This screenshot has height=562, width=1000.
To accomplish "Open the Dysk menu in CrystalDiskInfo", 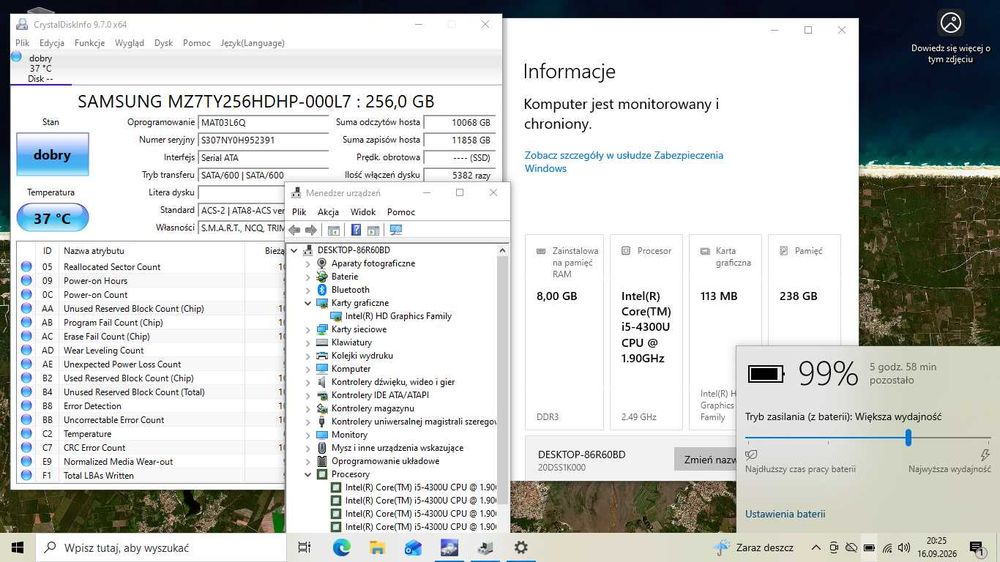I will pyautogui.click(x=163, y=43).
